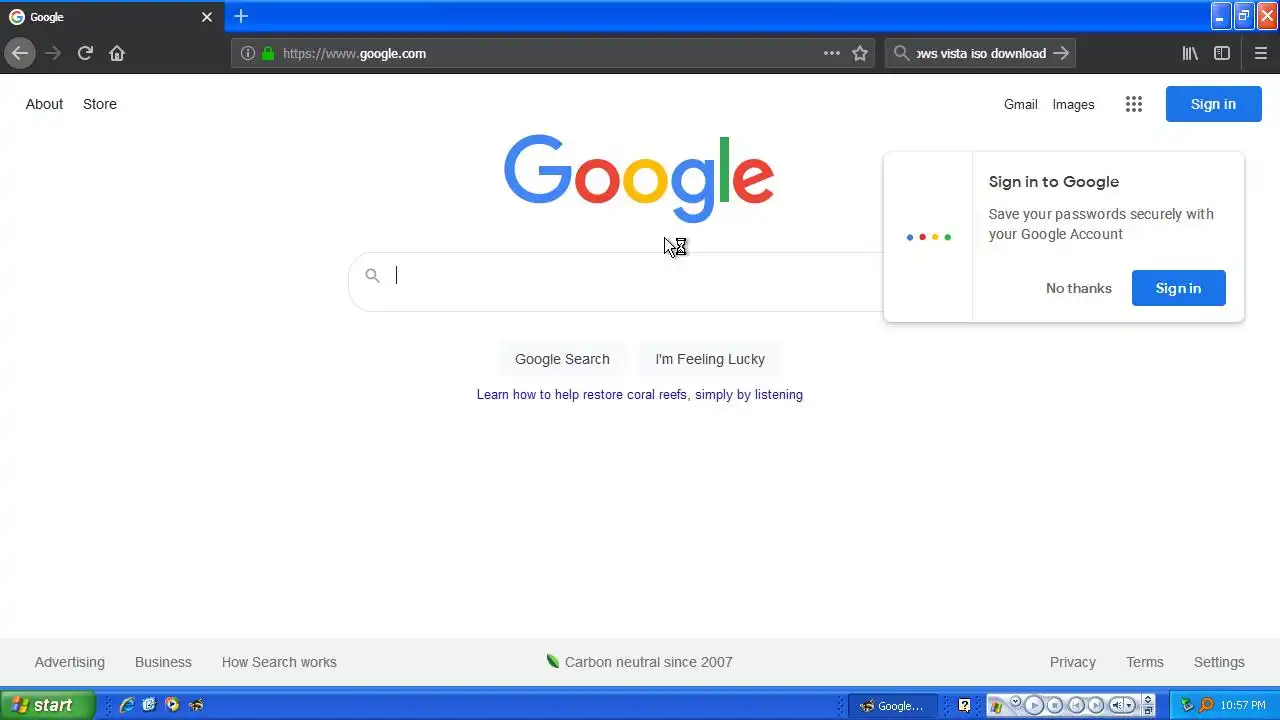Click the green padlock security icon

[x=268, y=53]
